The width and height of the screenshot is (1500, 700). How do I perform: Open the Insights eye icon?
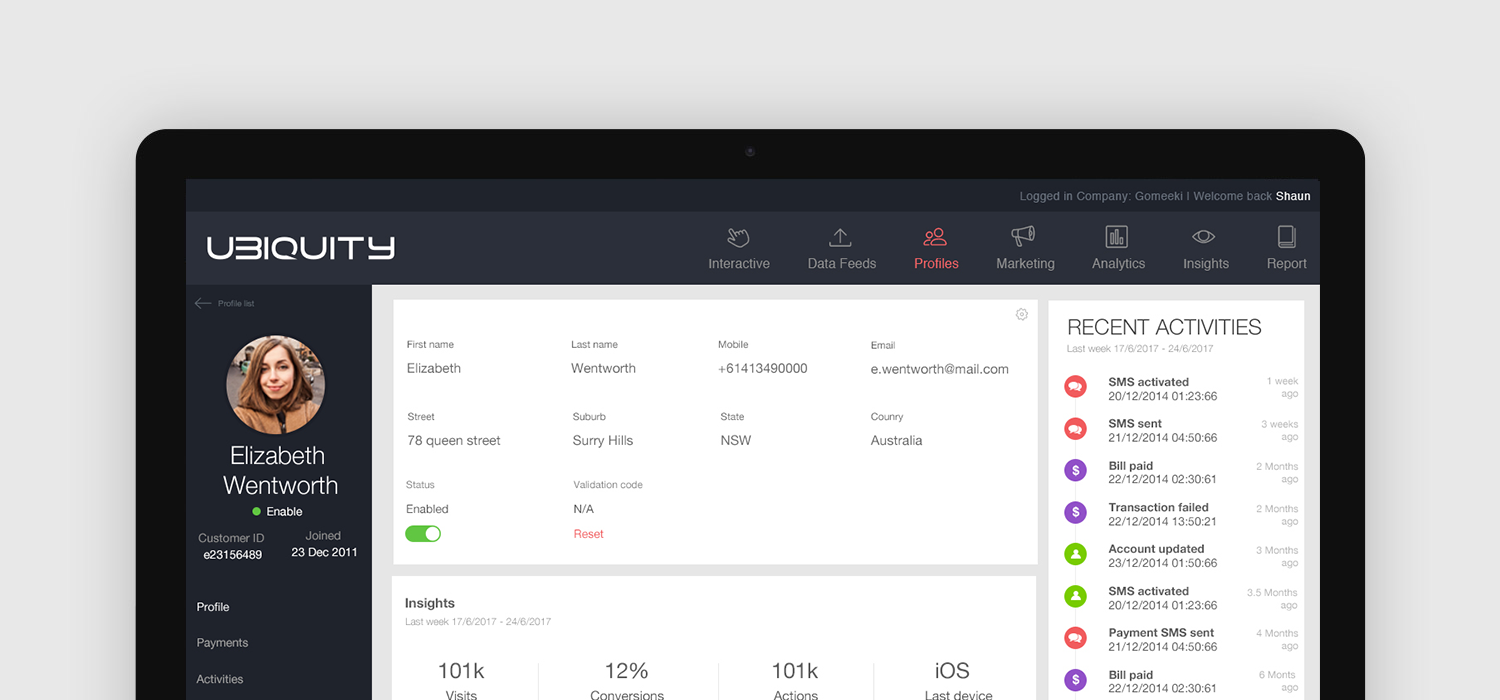[x=1203, y=237]
